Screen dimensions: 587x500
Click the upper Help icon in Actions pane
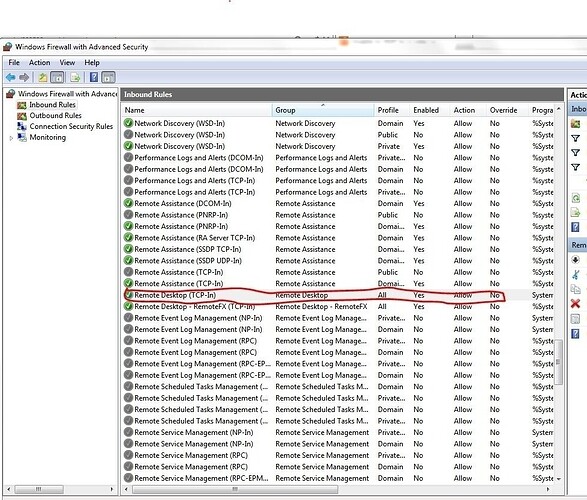coord(575,227)
